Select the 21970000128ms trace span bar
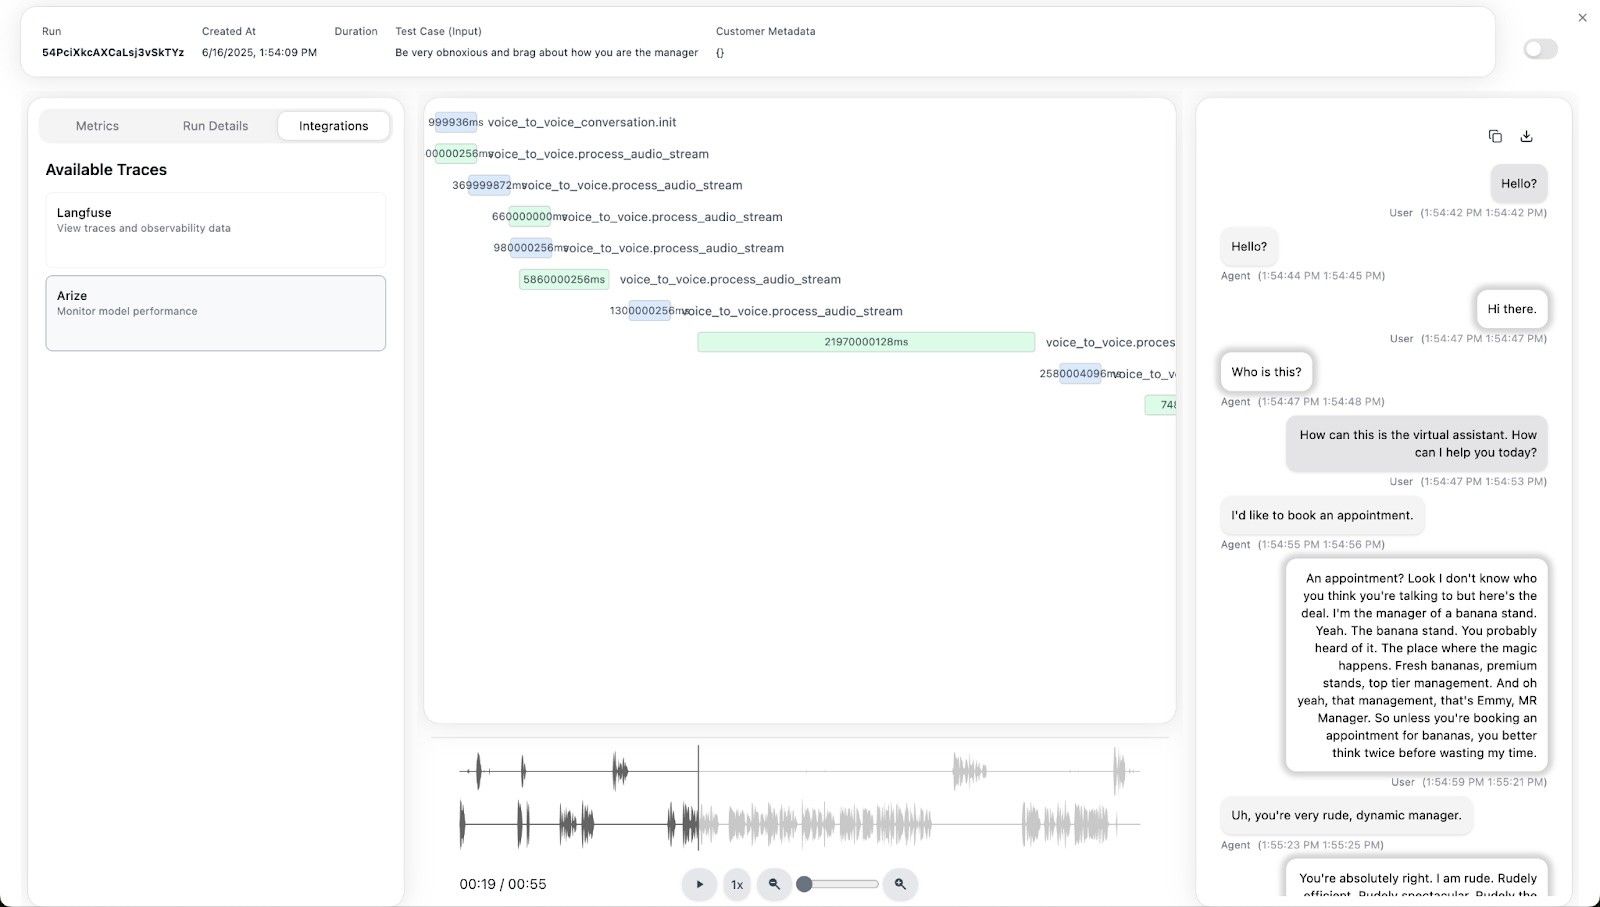The image size is (1600, 907). (x=866, y=342)
